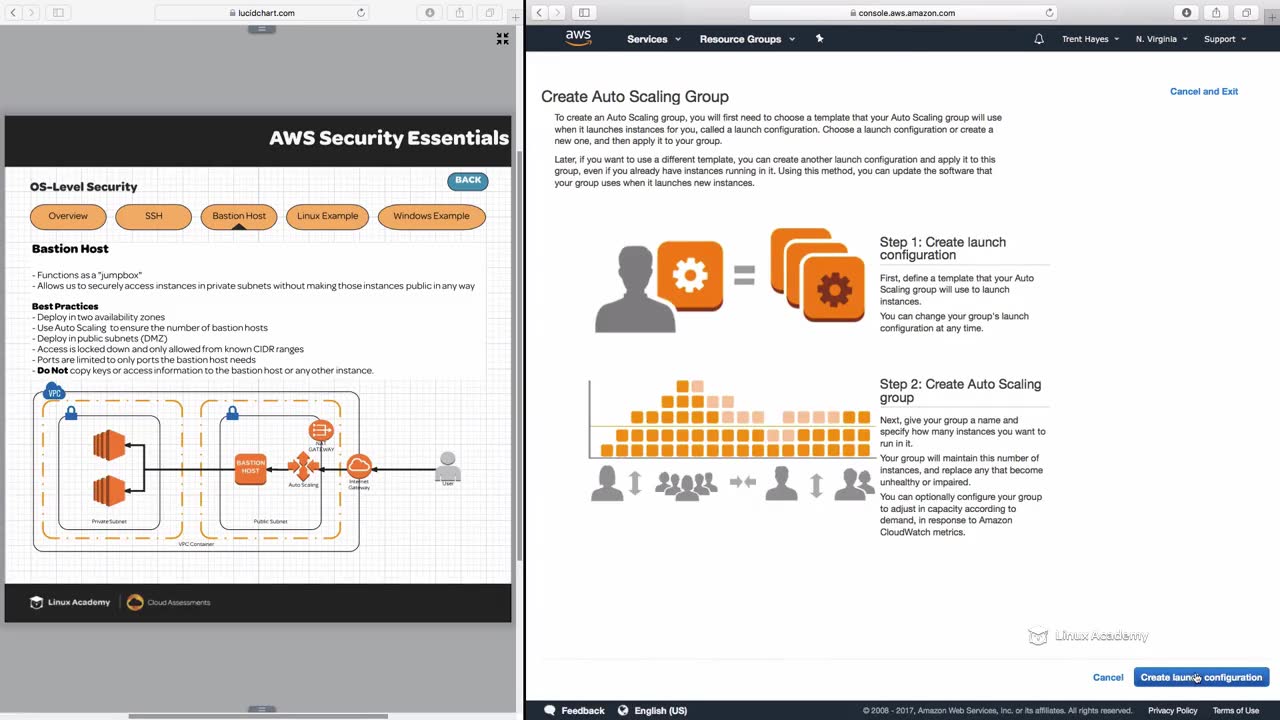The width and height of the screenshot is (1280, 720).
Task: Cancel the Auto Scaling group wizard
Action: (1108, 677)
